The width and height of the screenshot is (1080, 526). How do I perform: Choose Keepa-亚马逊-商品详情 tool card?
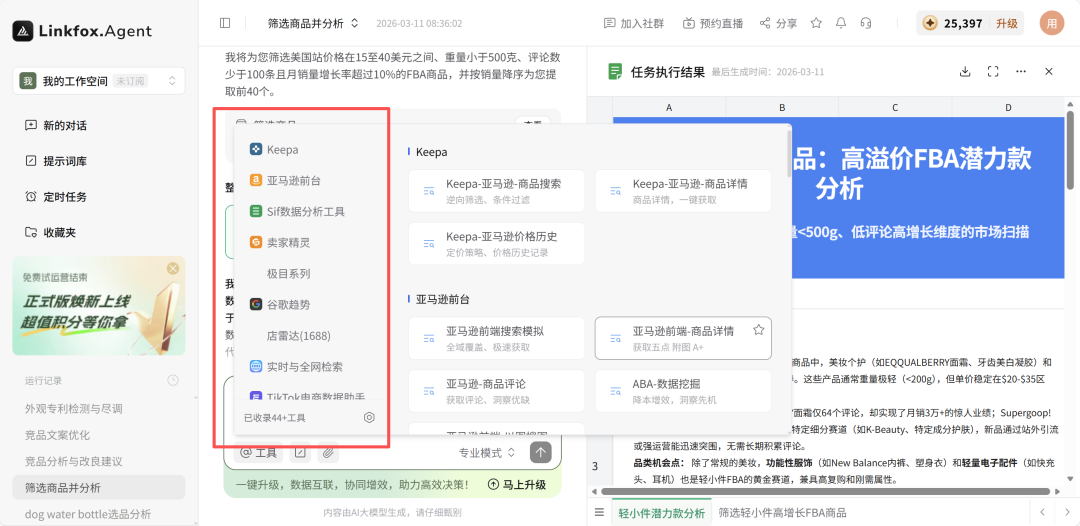point(683,191)
